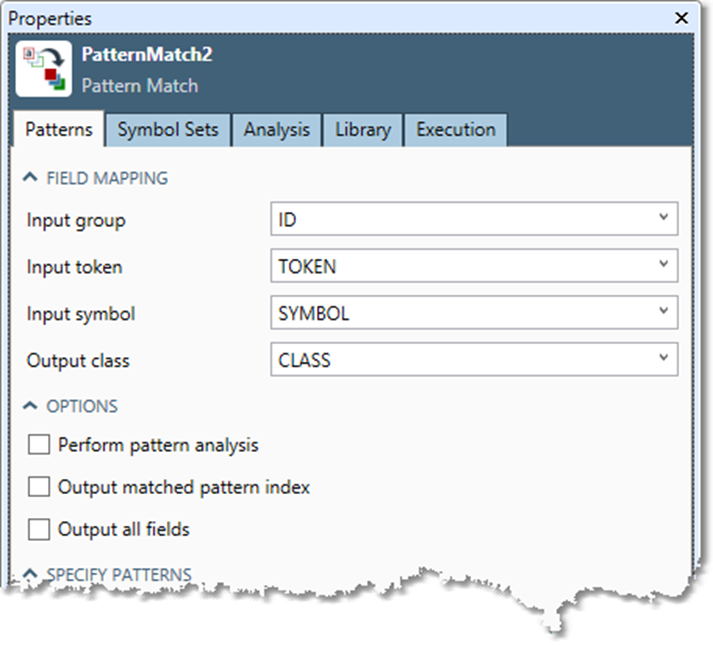The height and width of the screenshot is (645, 713).
Task: Click the PatternMatch2 node name
Action: (x=146, y=55)
